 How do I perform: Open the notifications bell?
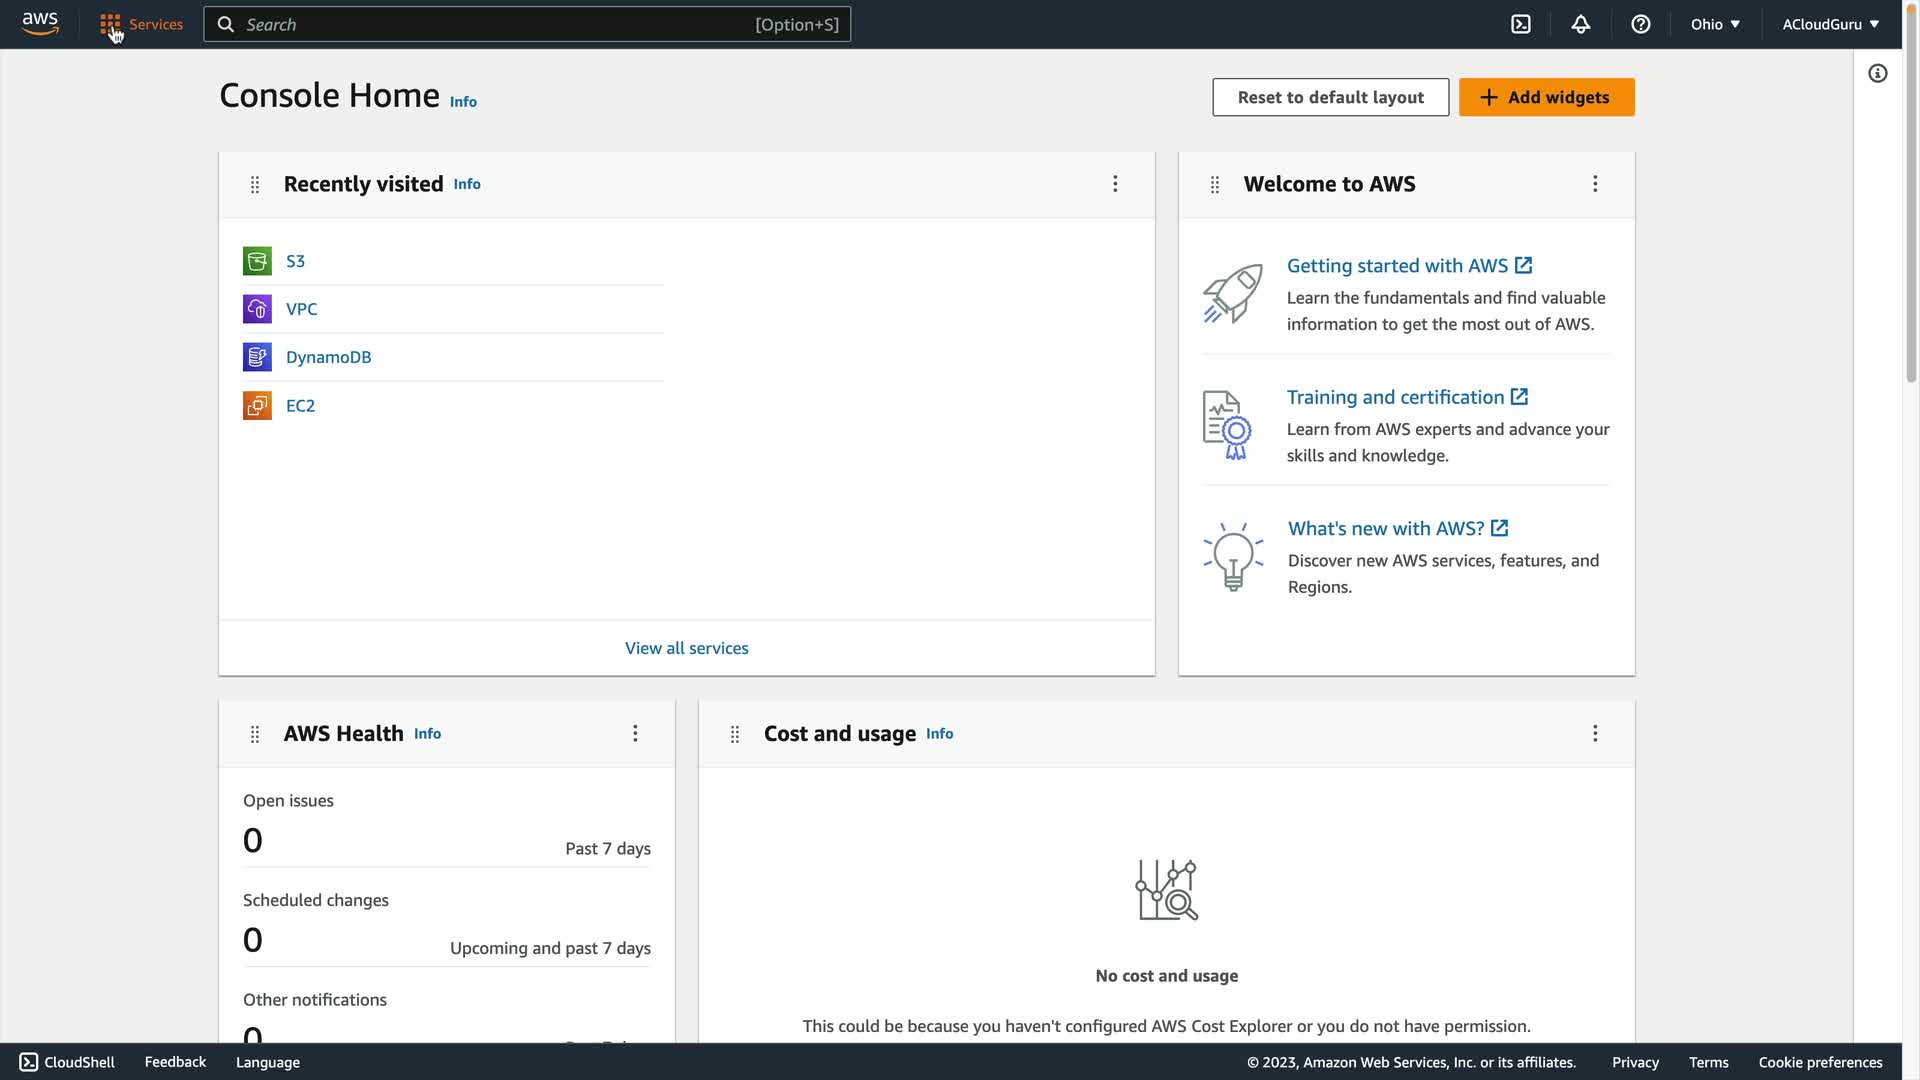(1580, 24)
